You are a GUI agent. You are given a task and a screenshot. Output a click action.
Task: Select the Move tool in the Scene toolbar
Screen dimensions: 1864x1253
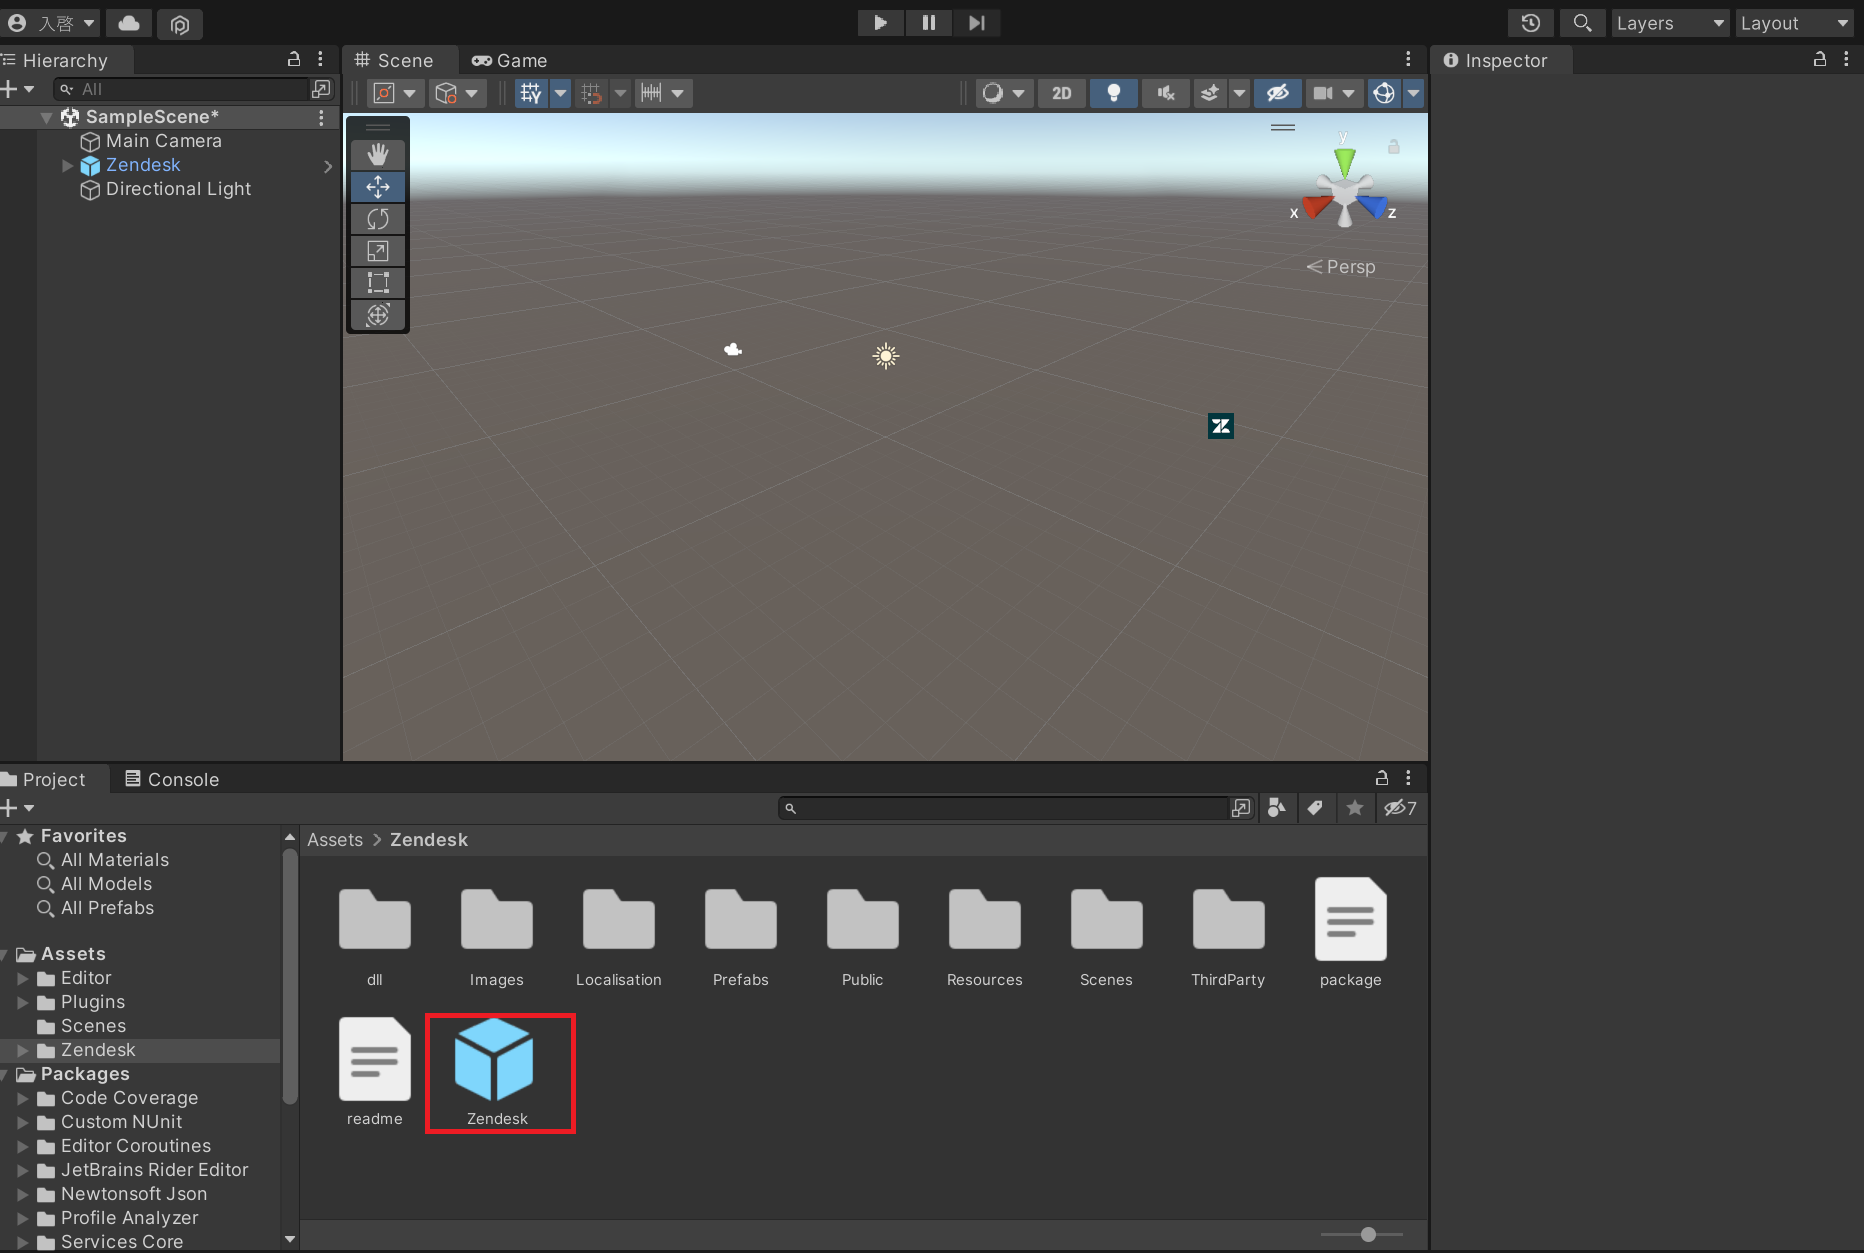tap(378, 187)
